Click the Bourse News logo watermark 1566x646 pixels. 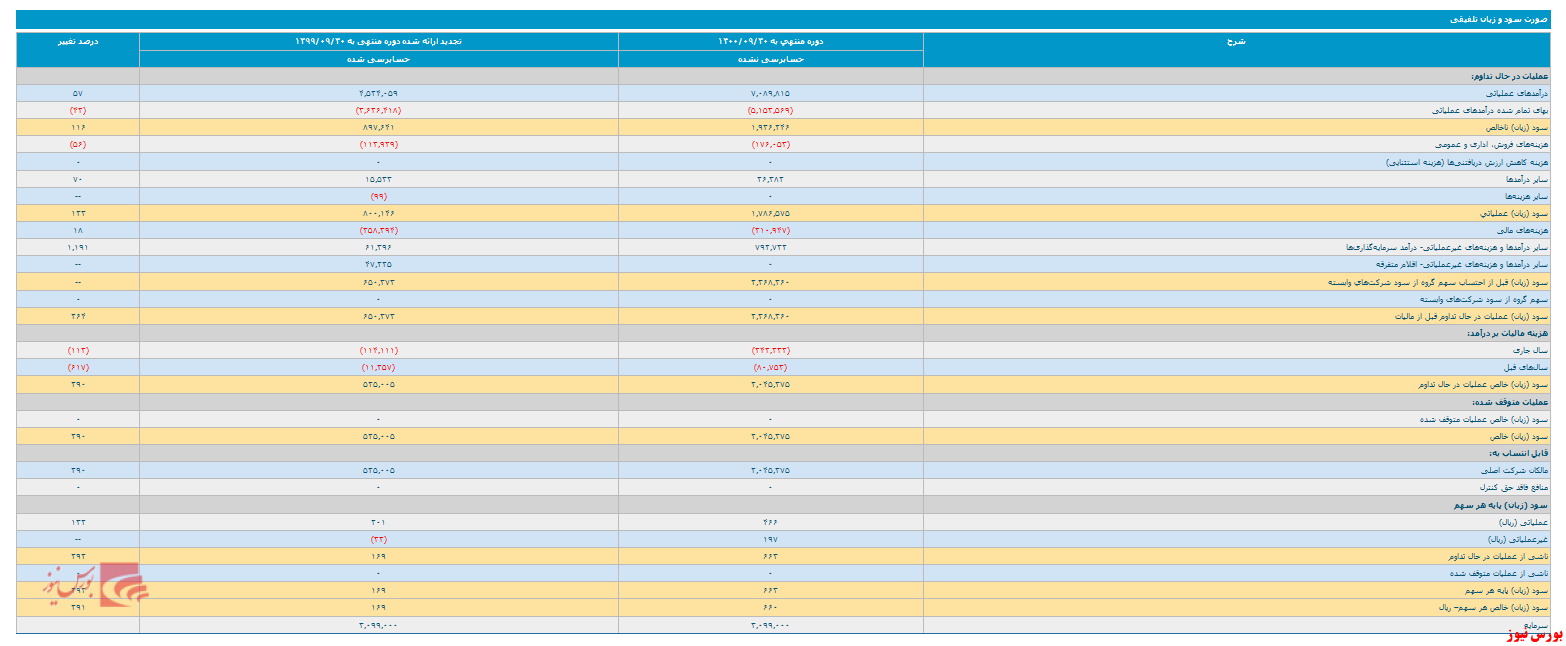tap(94, 583)
